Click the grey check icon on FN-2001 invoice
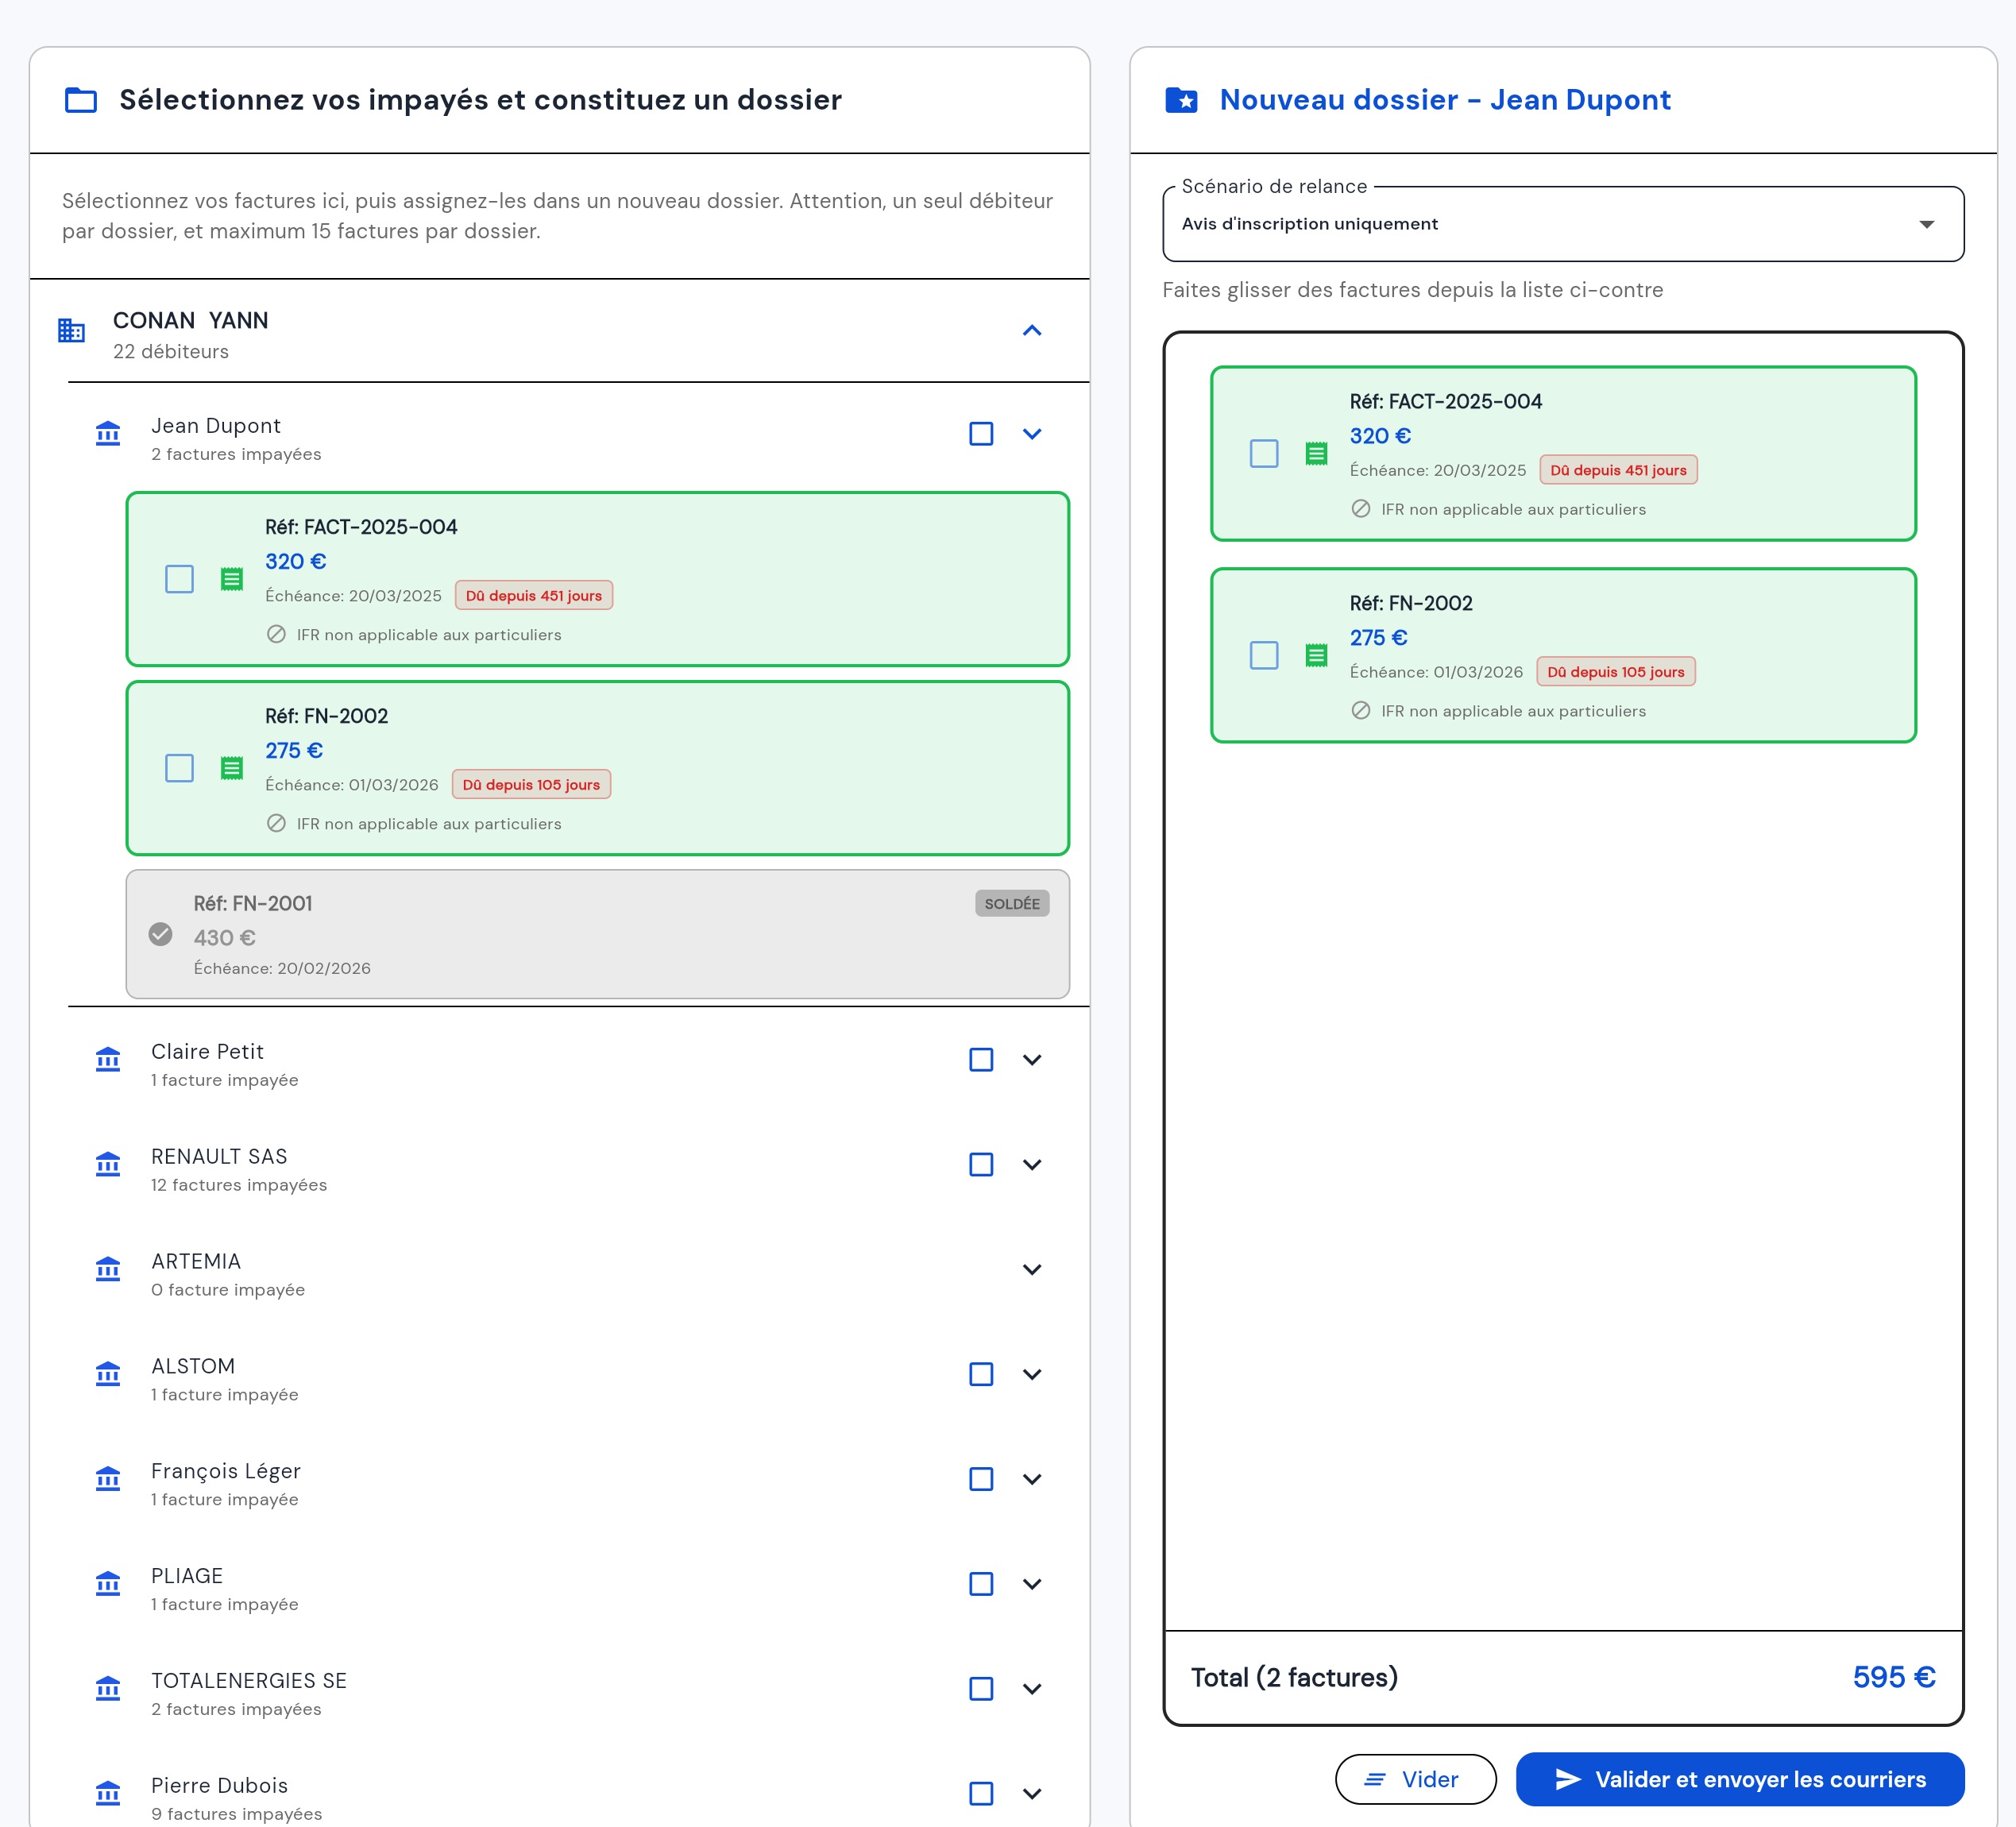Image resolution: width=2016 pixels, height=1827 pixels. [x=160, y=934]
